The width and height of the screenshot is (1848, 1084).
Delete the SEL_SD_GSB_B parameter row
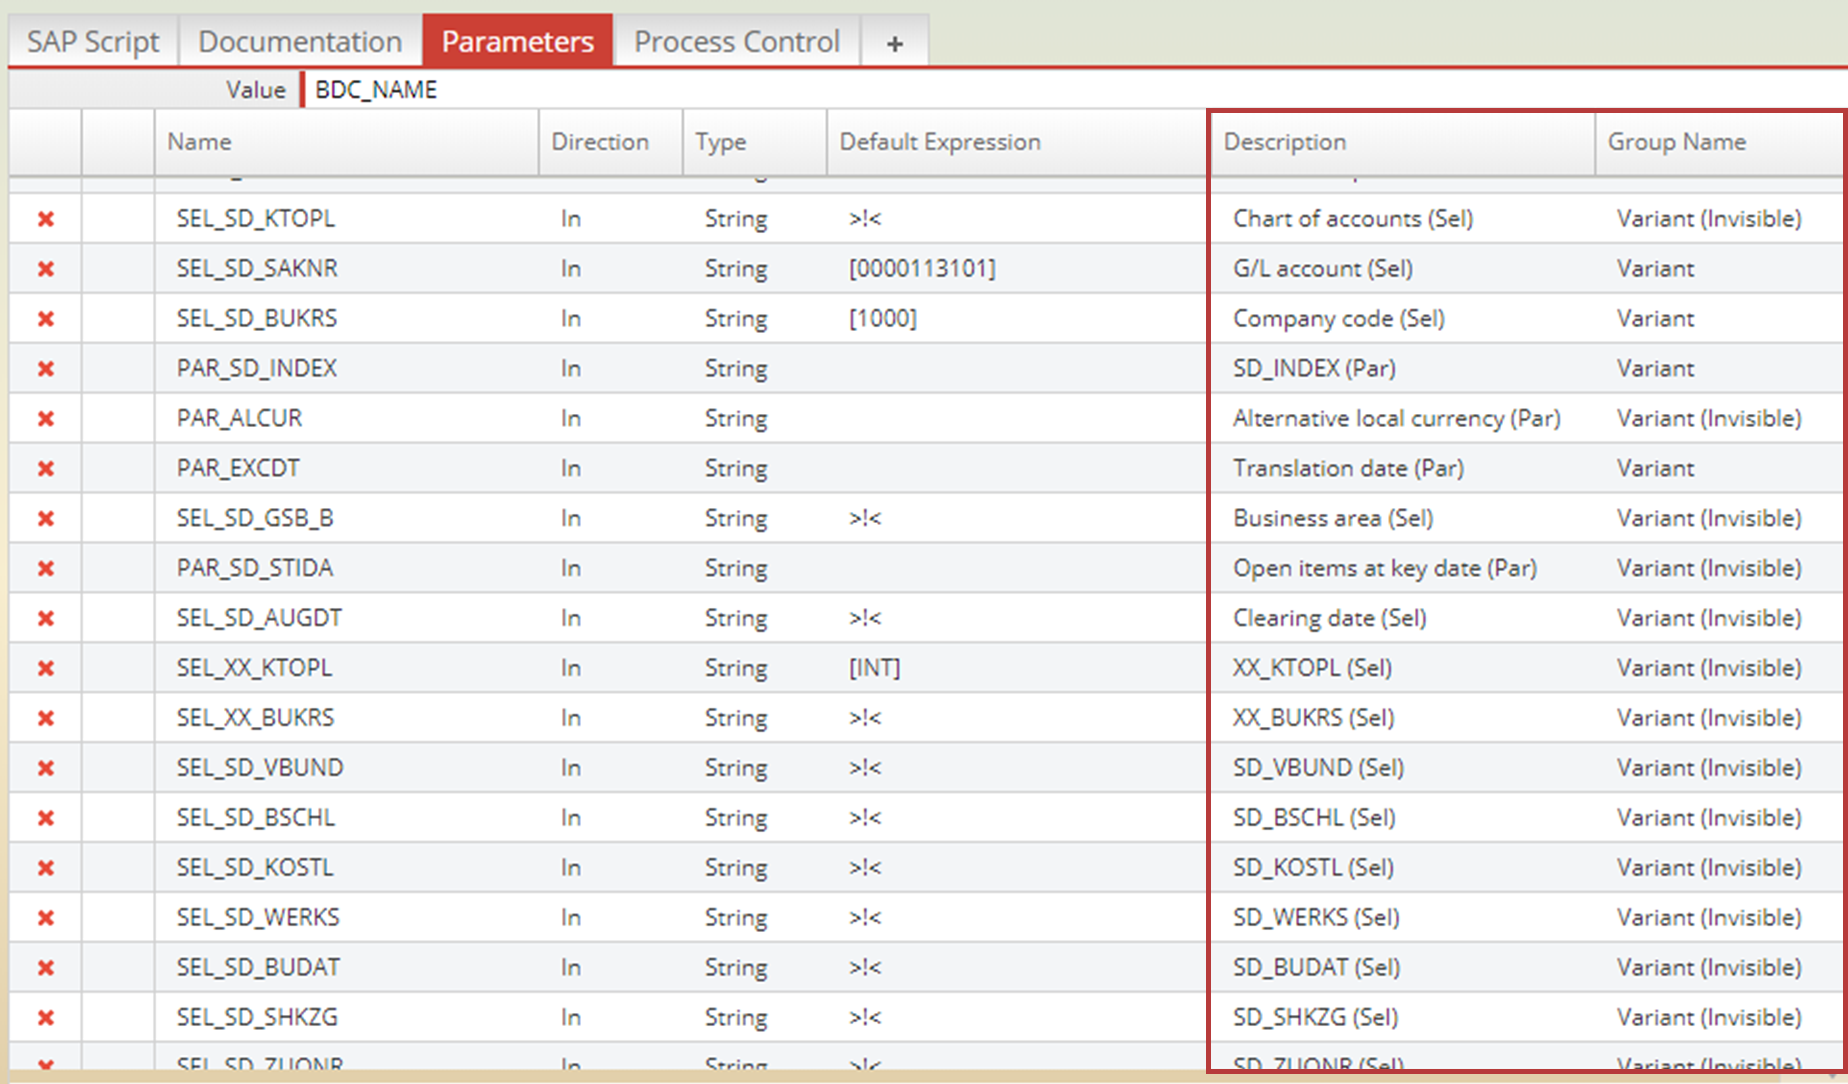tap(46, 519)
